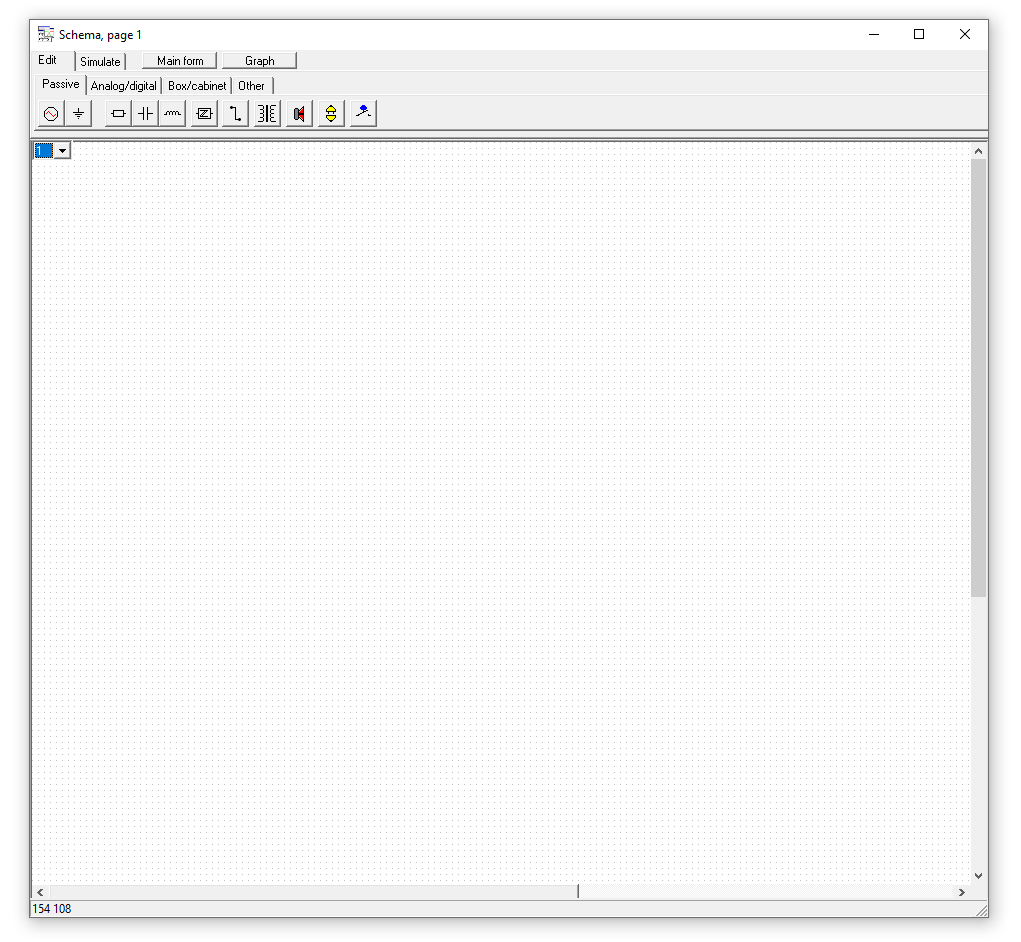Click the Main form button
Image resolution: width=1021 pixels, height=942 pixels.
[x=180, y=61]
